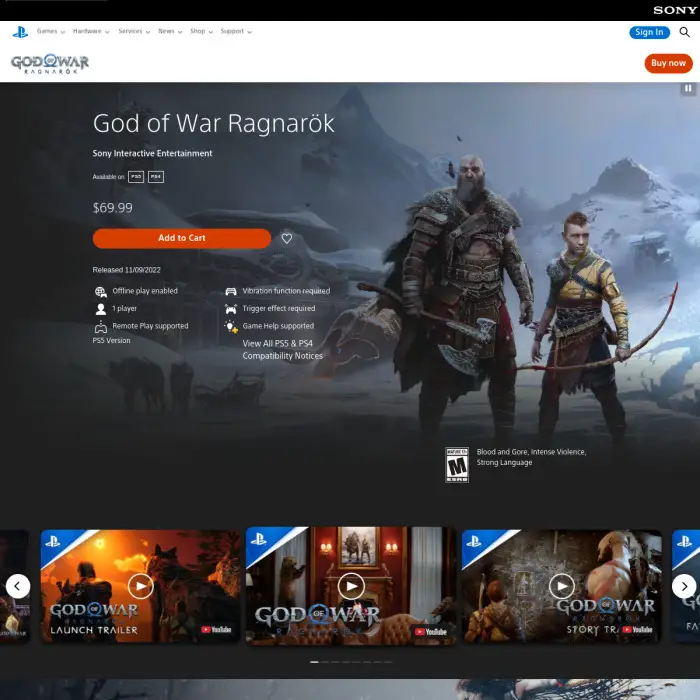700x700 pixels.
Task: Click the PS4 platform tag
Action: tap(156, 177)
